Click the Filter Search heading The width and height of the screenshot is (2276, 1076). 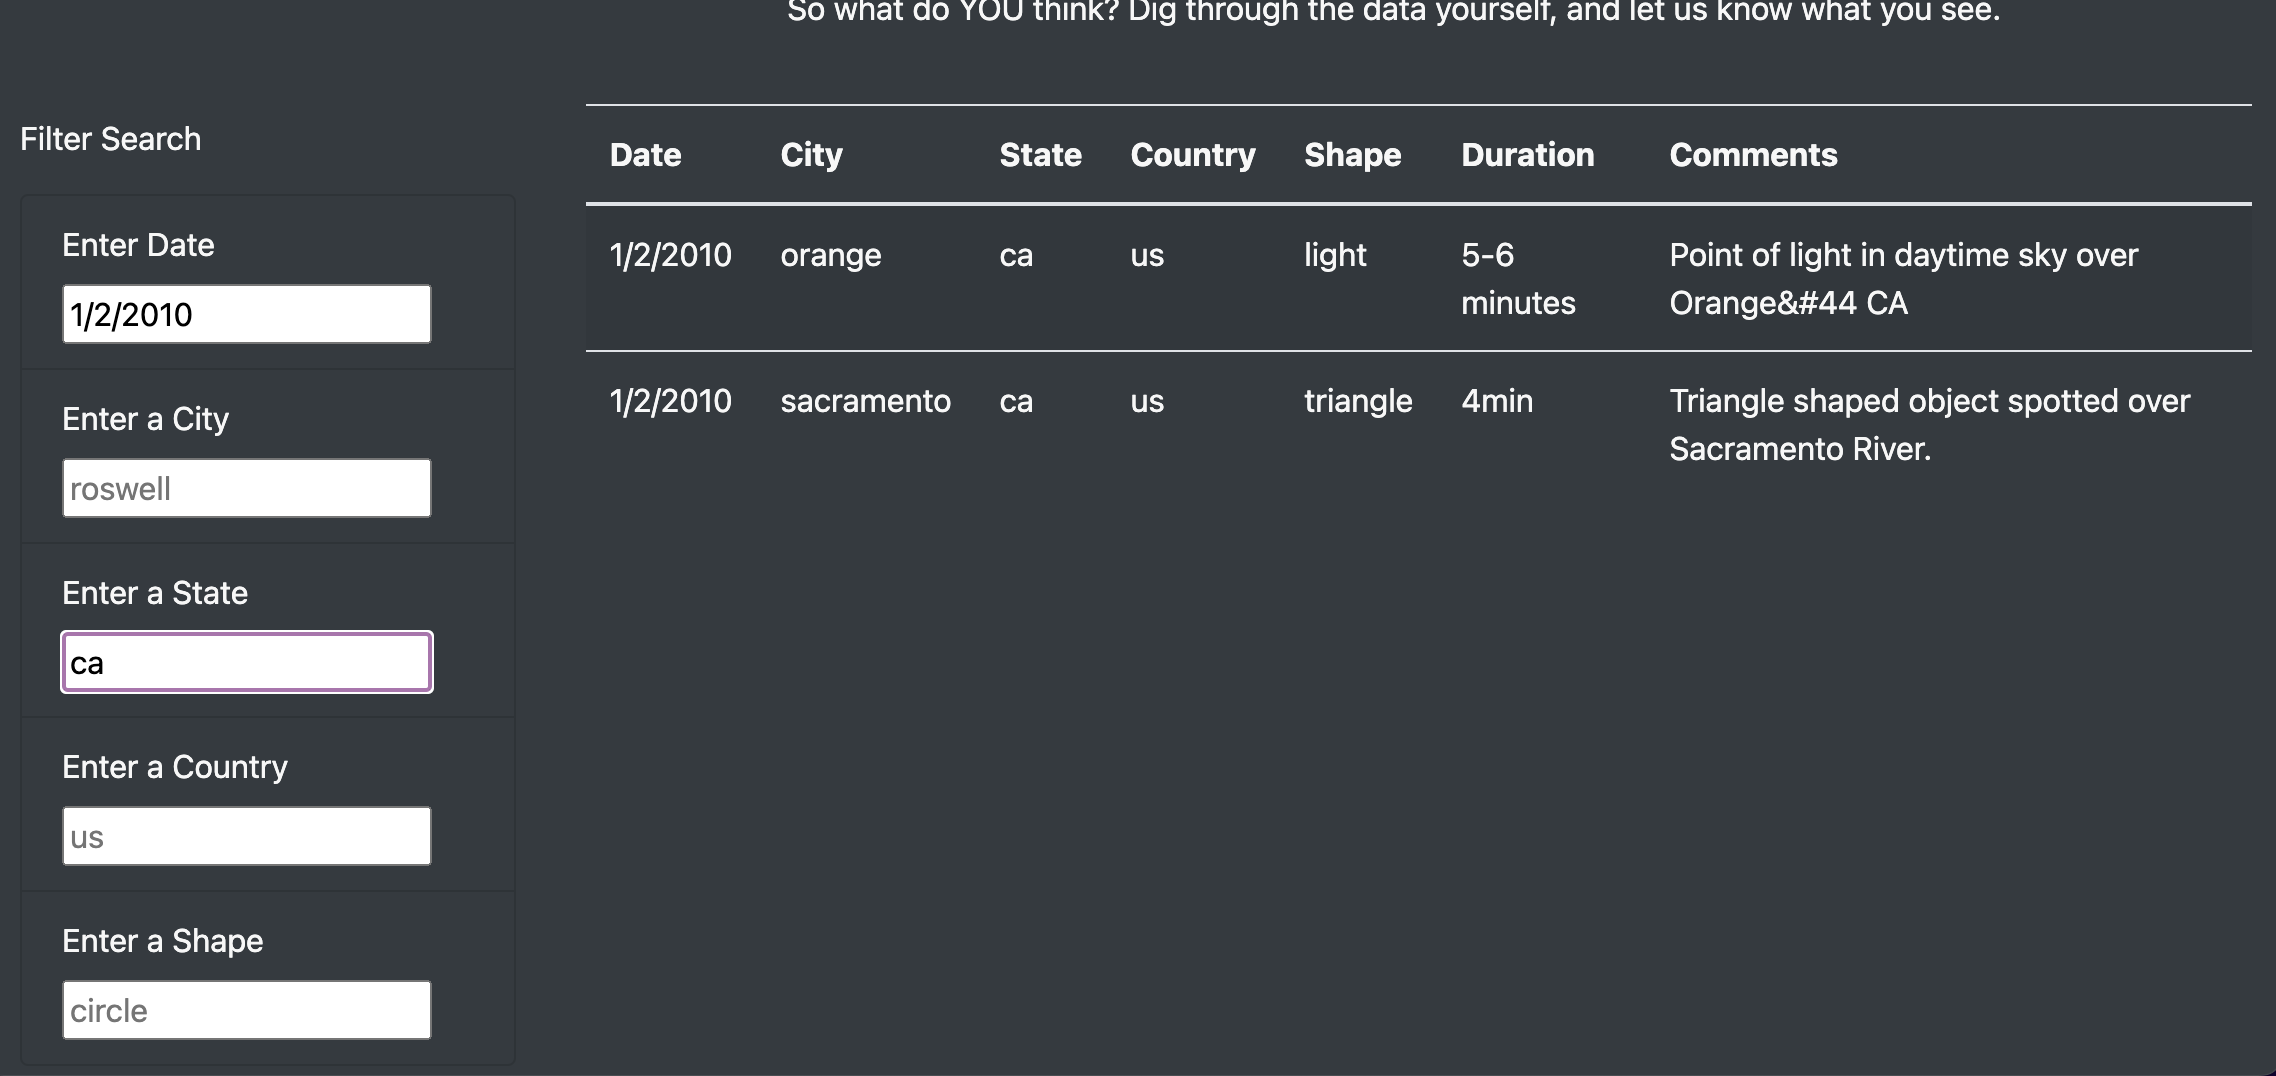pyautogui.click(x=111, y=138)
